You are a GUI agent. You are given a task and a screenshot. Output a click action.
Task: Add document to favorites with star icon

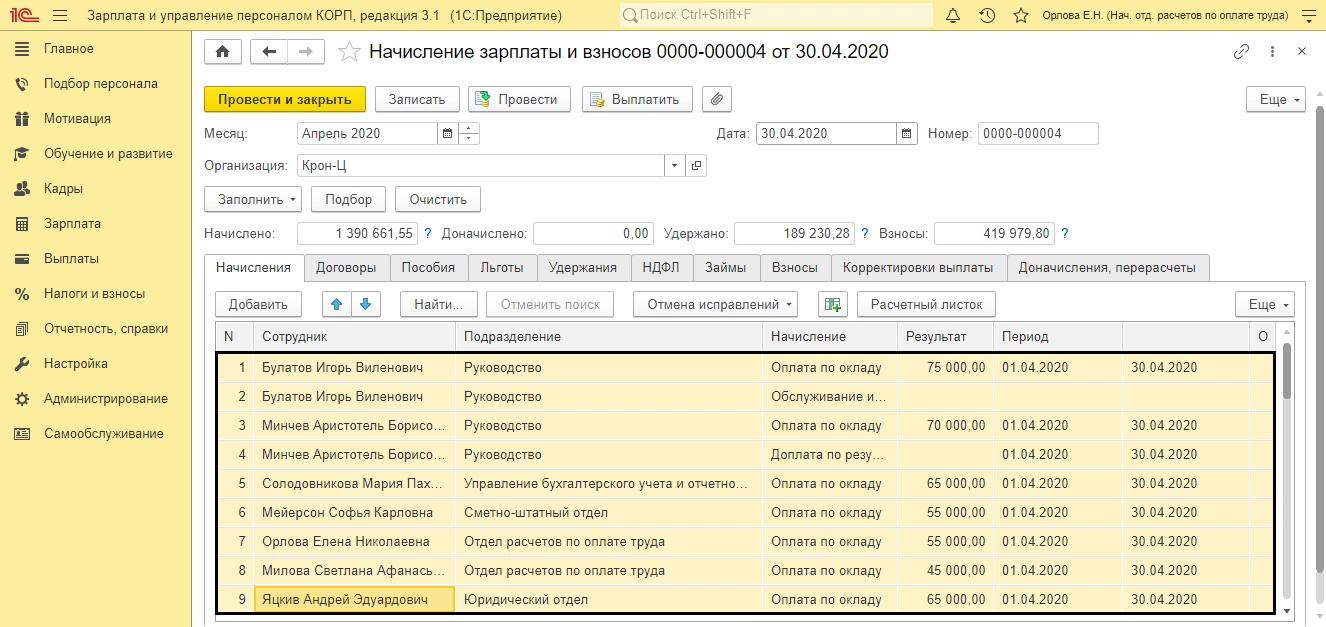coord(349,52)
